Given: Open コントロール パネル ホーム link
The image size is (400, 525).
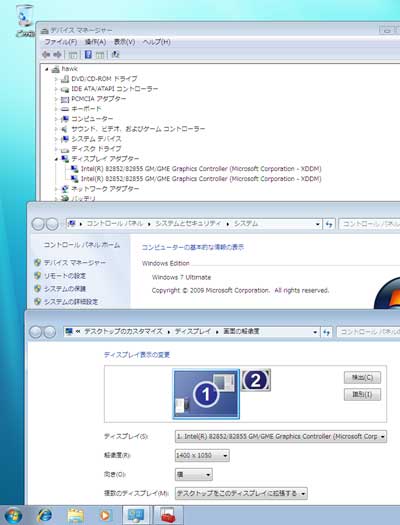Looking at the screenshot, I should [82, 245].
